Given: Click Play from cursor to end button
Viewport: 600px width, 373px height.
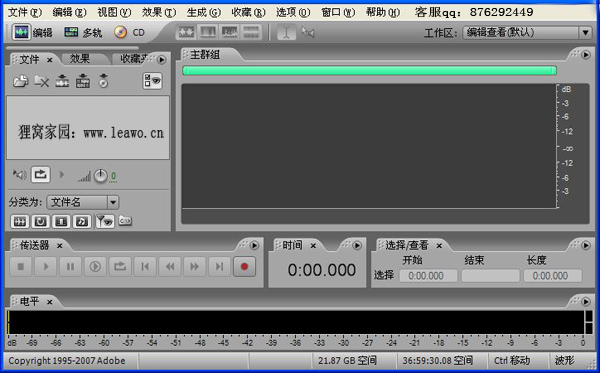Looking at the screenshot, I should pos(95,266).
